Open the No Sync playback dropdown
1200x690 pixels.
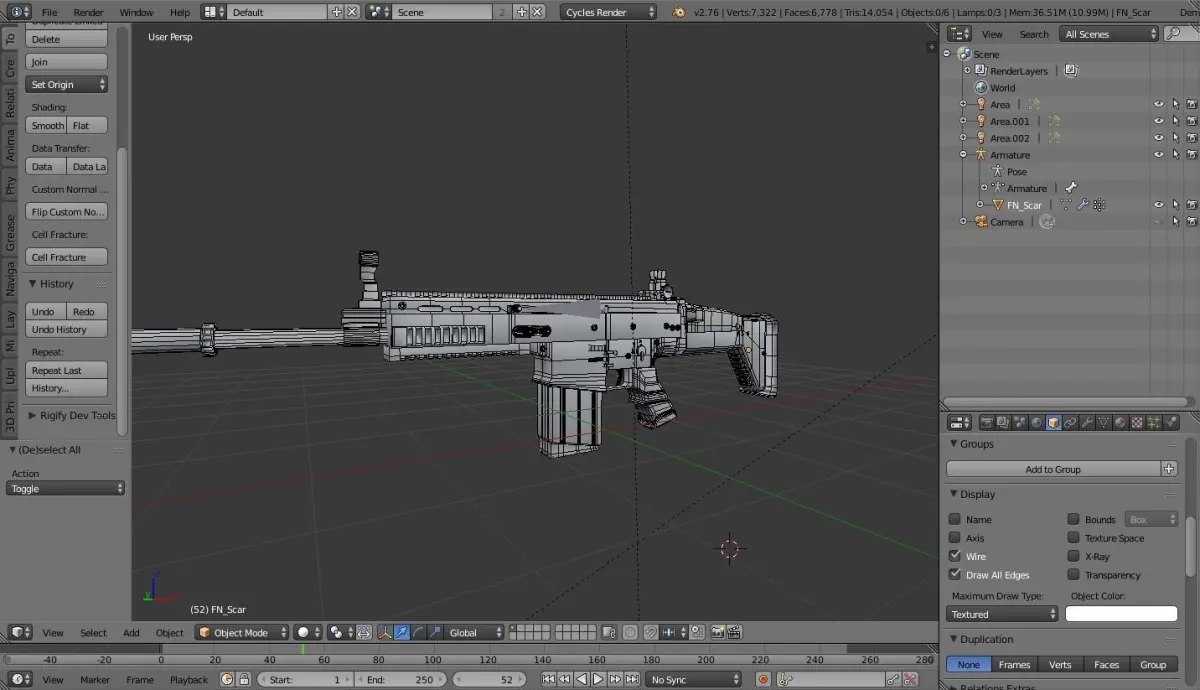(x=694, y=679)
